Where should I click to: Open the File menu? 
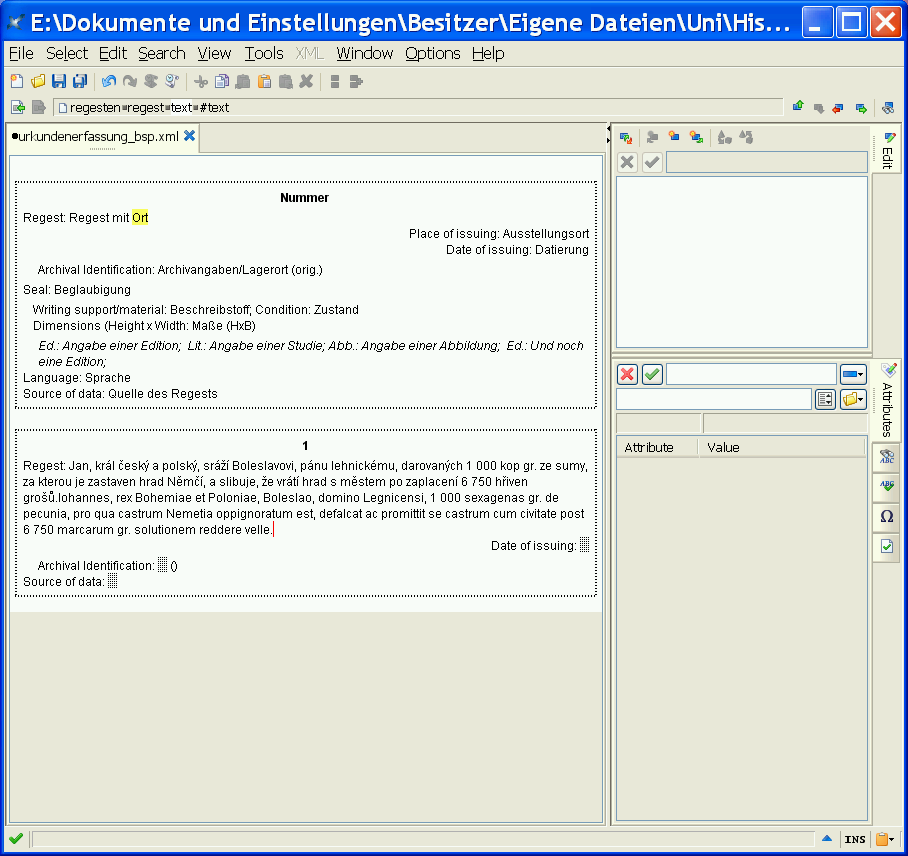21,53
